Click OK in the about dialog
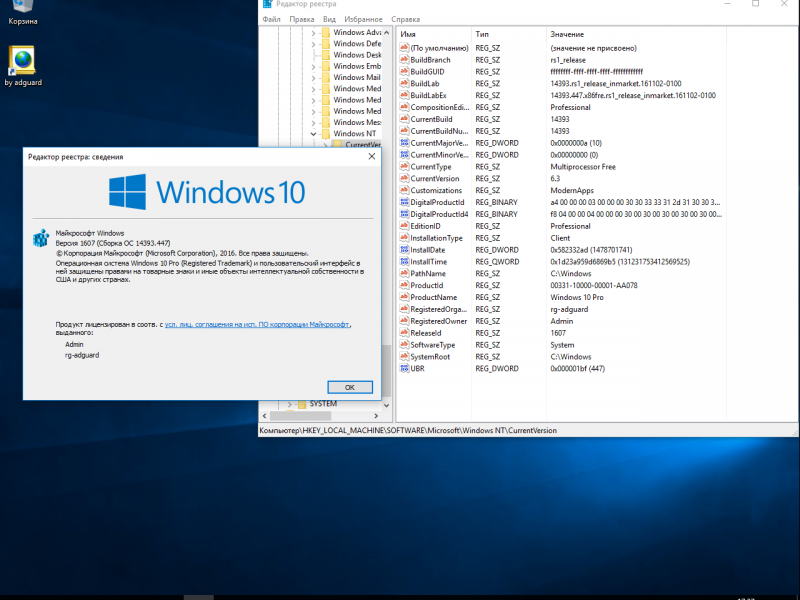Image resolution: width=800 pixels, height=600 pixels. [350, 387]
